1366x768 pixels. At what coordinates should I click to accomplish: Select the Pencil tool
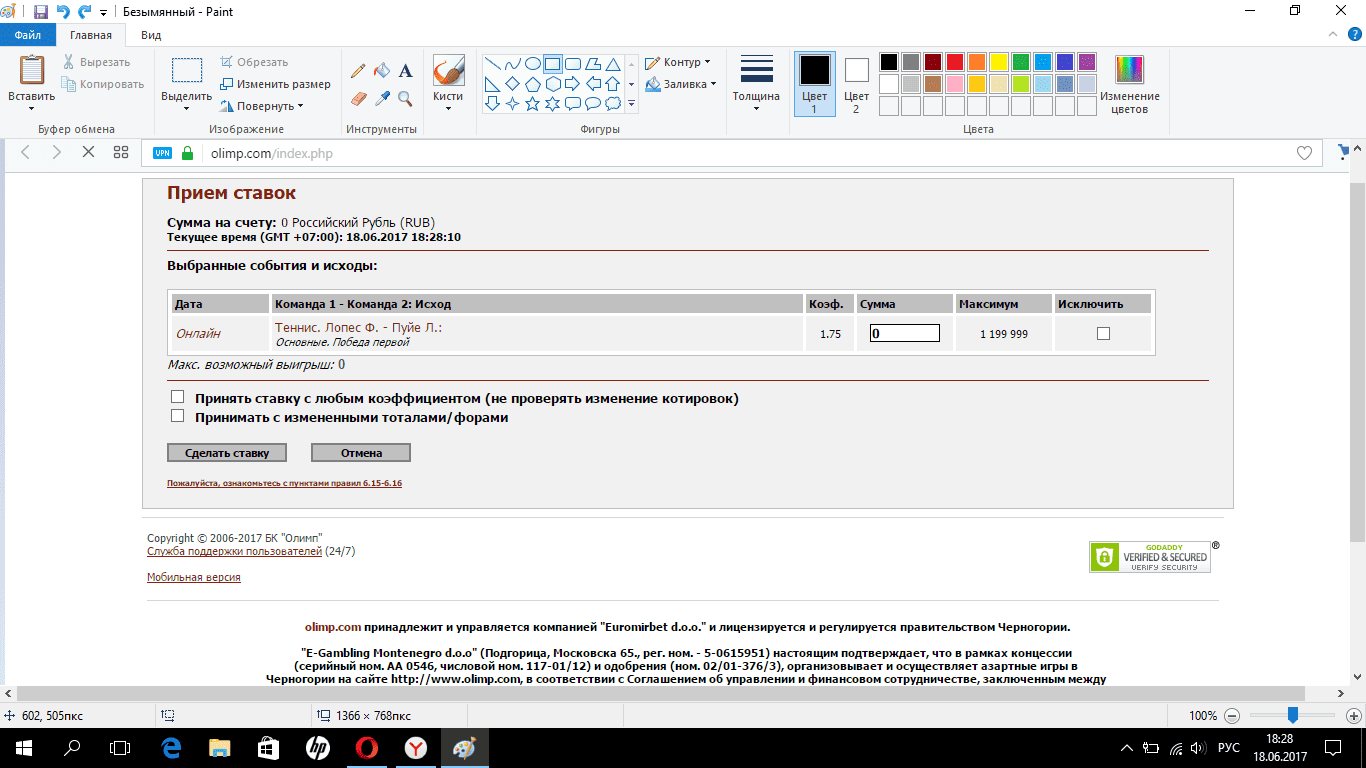coord(358,71)
